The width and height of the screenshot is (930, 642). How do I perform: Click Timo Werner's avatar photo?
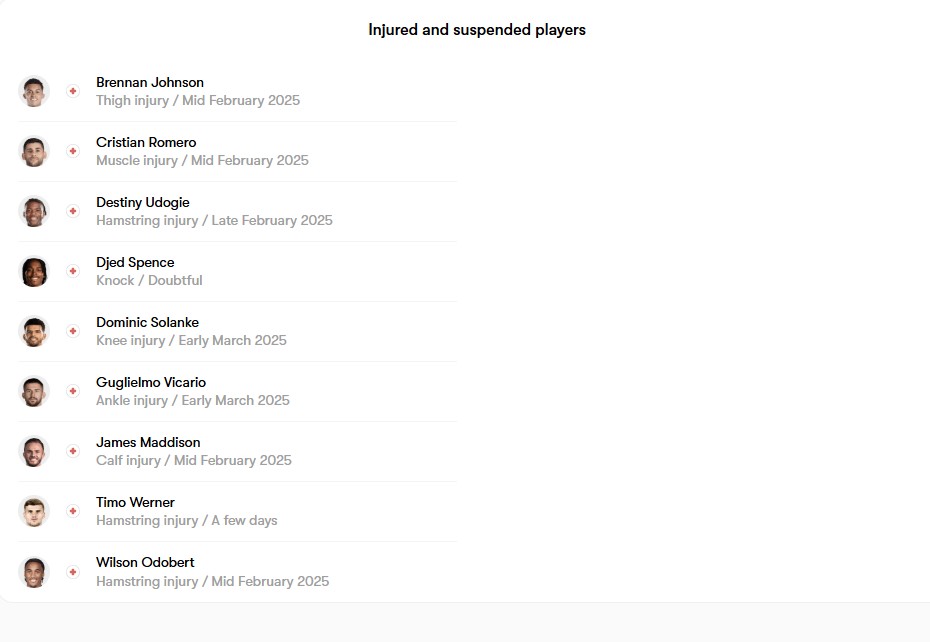click(34, 511)
